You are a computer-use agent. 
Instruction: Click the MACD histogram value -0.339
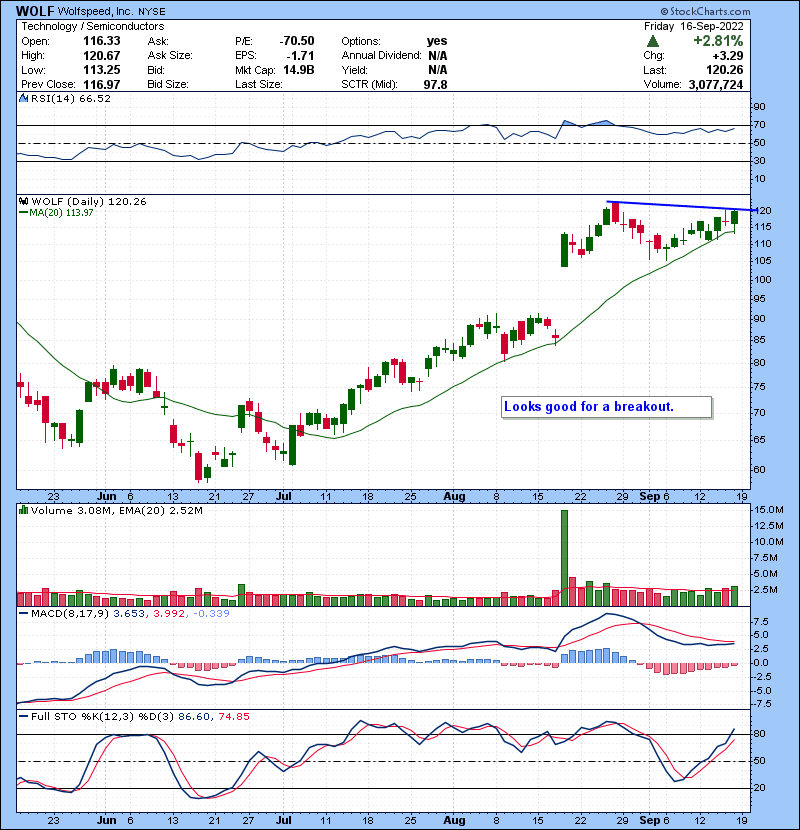pos(211,614)
